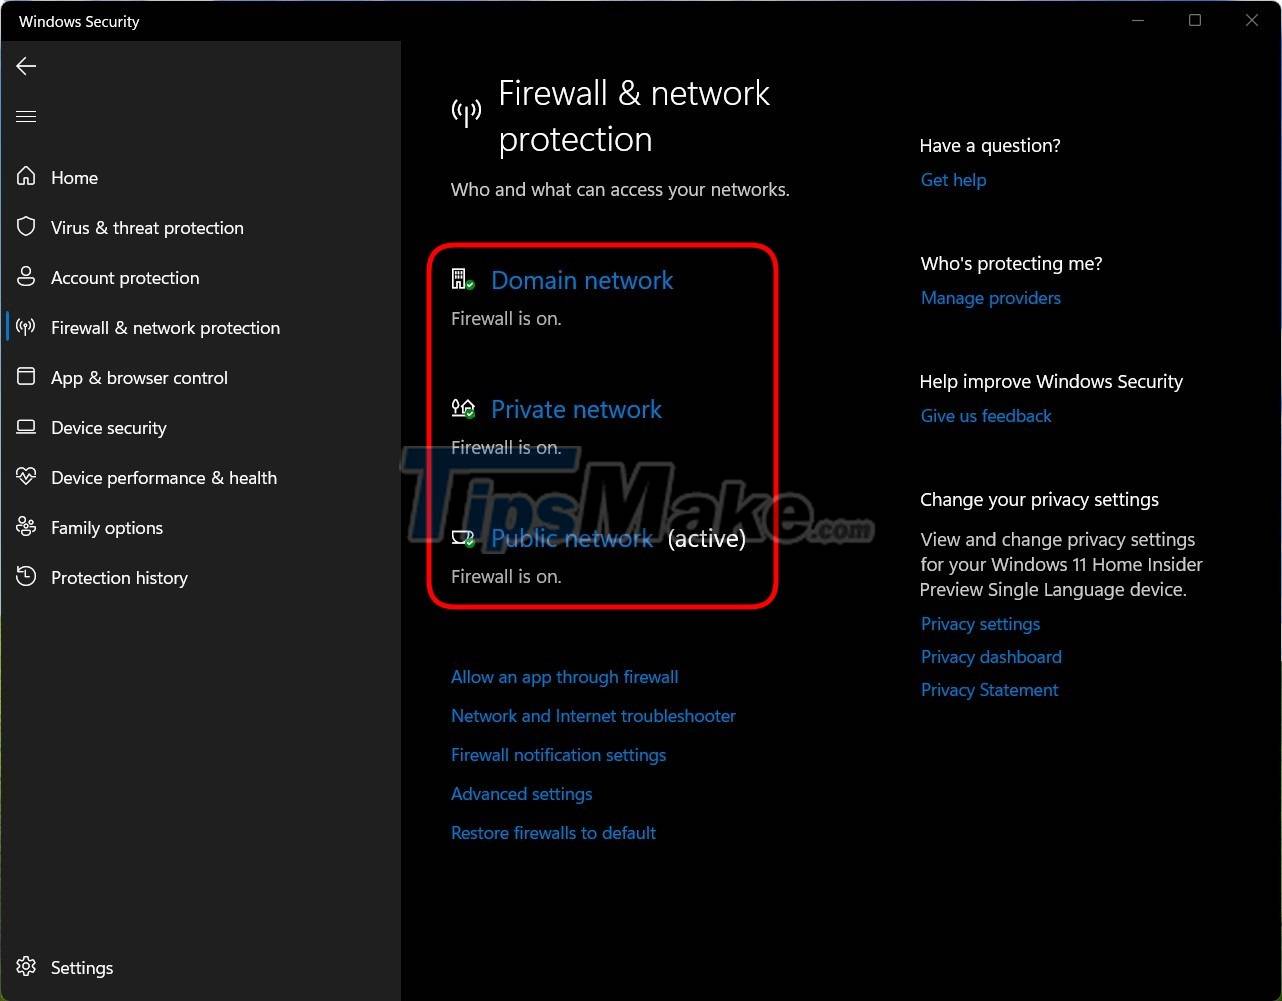Screen dimensions: 1282x1001
Task: Click the Device performance & health heart icon
Action: [26, 477]
